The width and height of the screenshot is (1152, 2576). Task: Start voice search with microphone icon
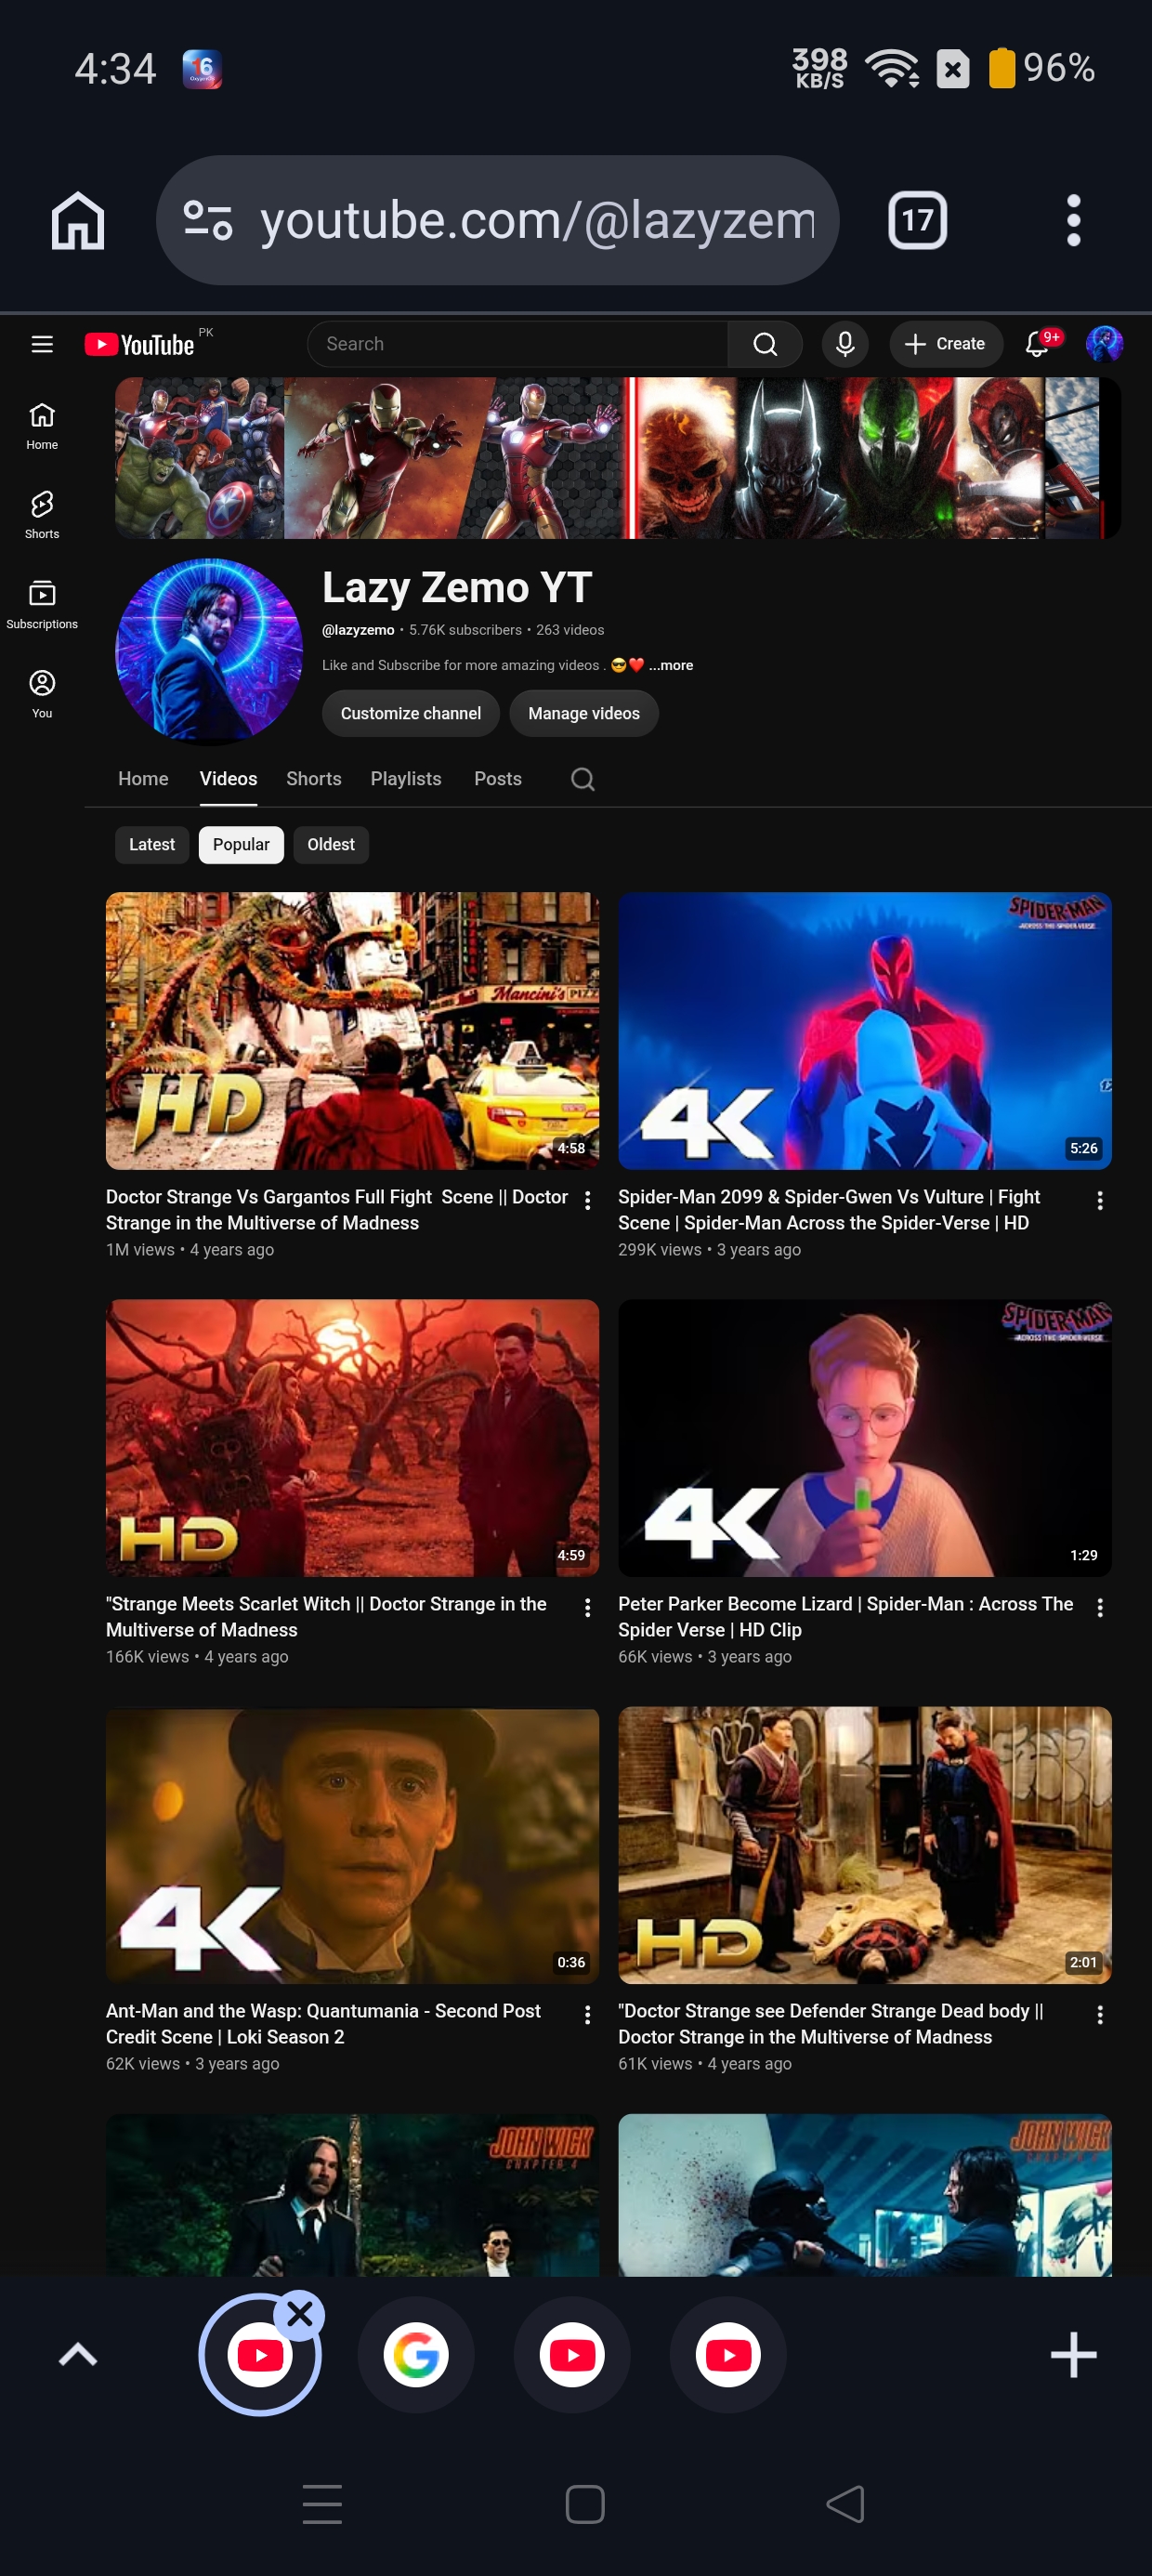[845, 344]
